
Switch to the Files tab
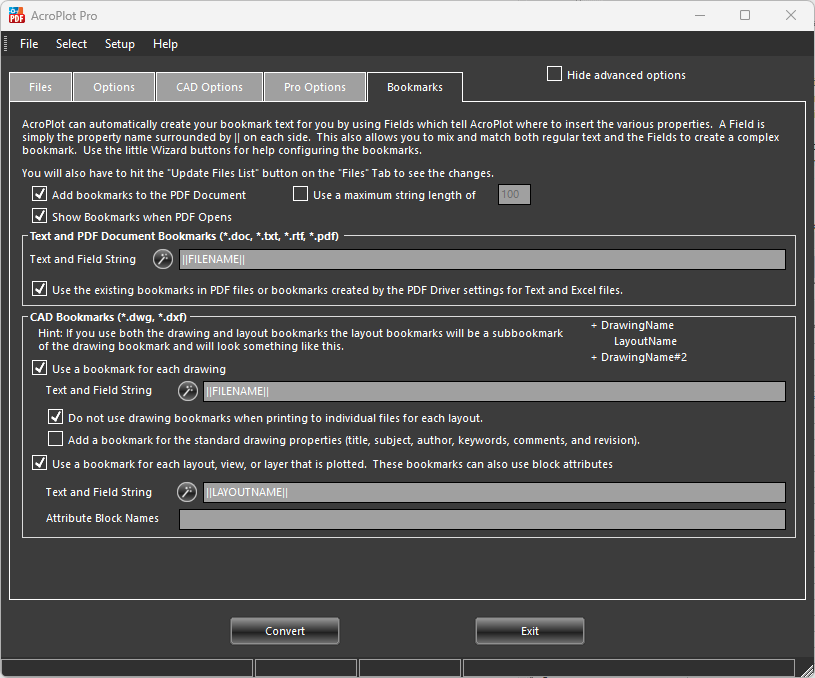[41, 87]
